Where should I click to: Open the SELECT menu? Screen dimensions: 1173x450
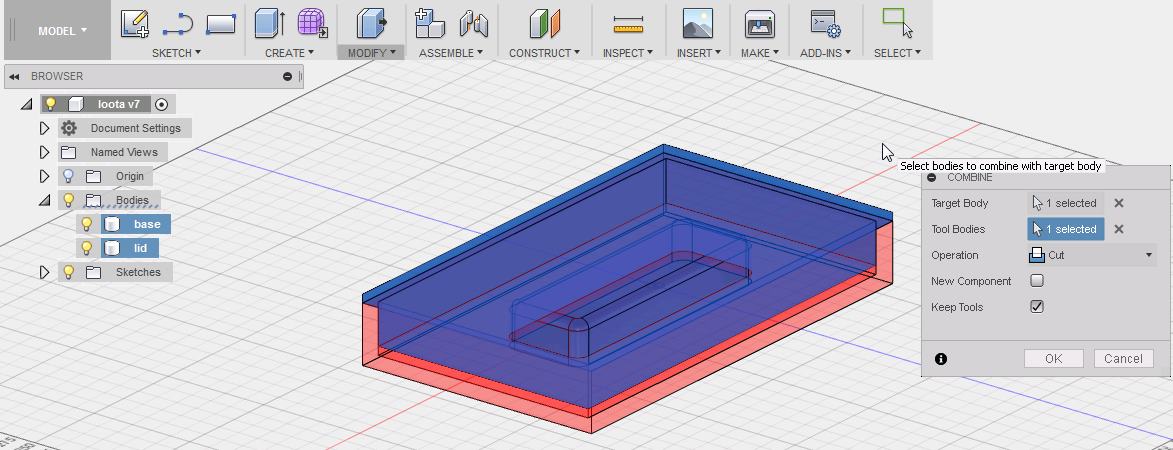coord(898,53)
